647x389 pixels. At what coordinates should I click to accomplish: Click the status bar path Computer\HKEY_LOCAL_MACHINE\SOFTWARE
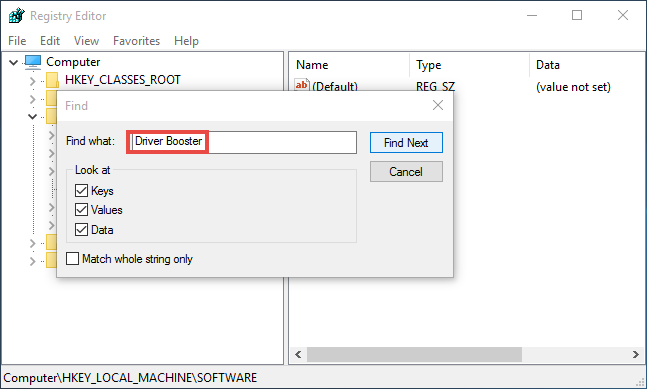[x=130, y=377]
